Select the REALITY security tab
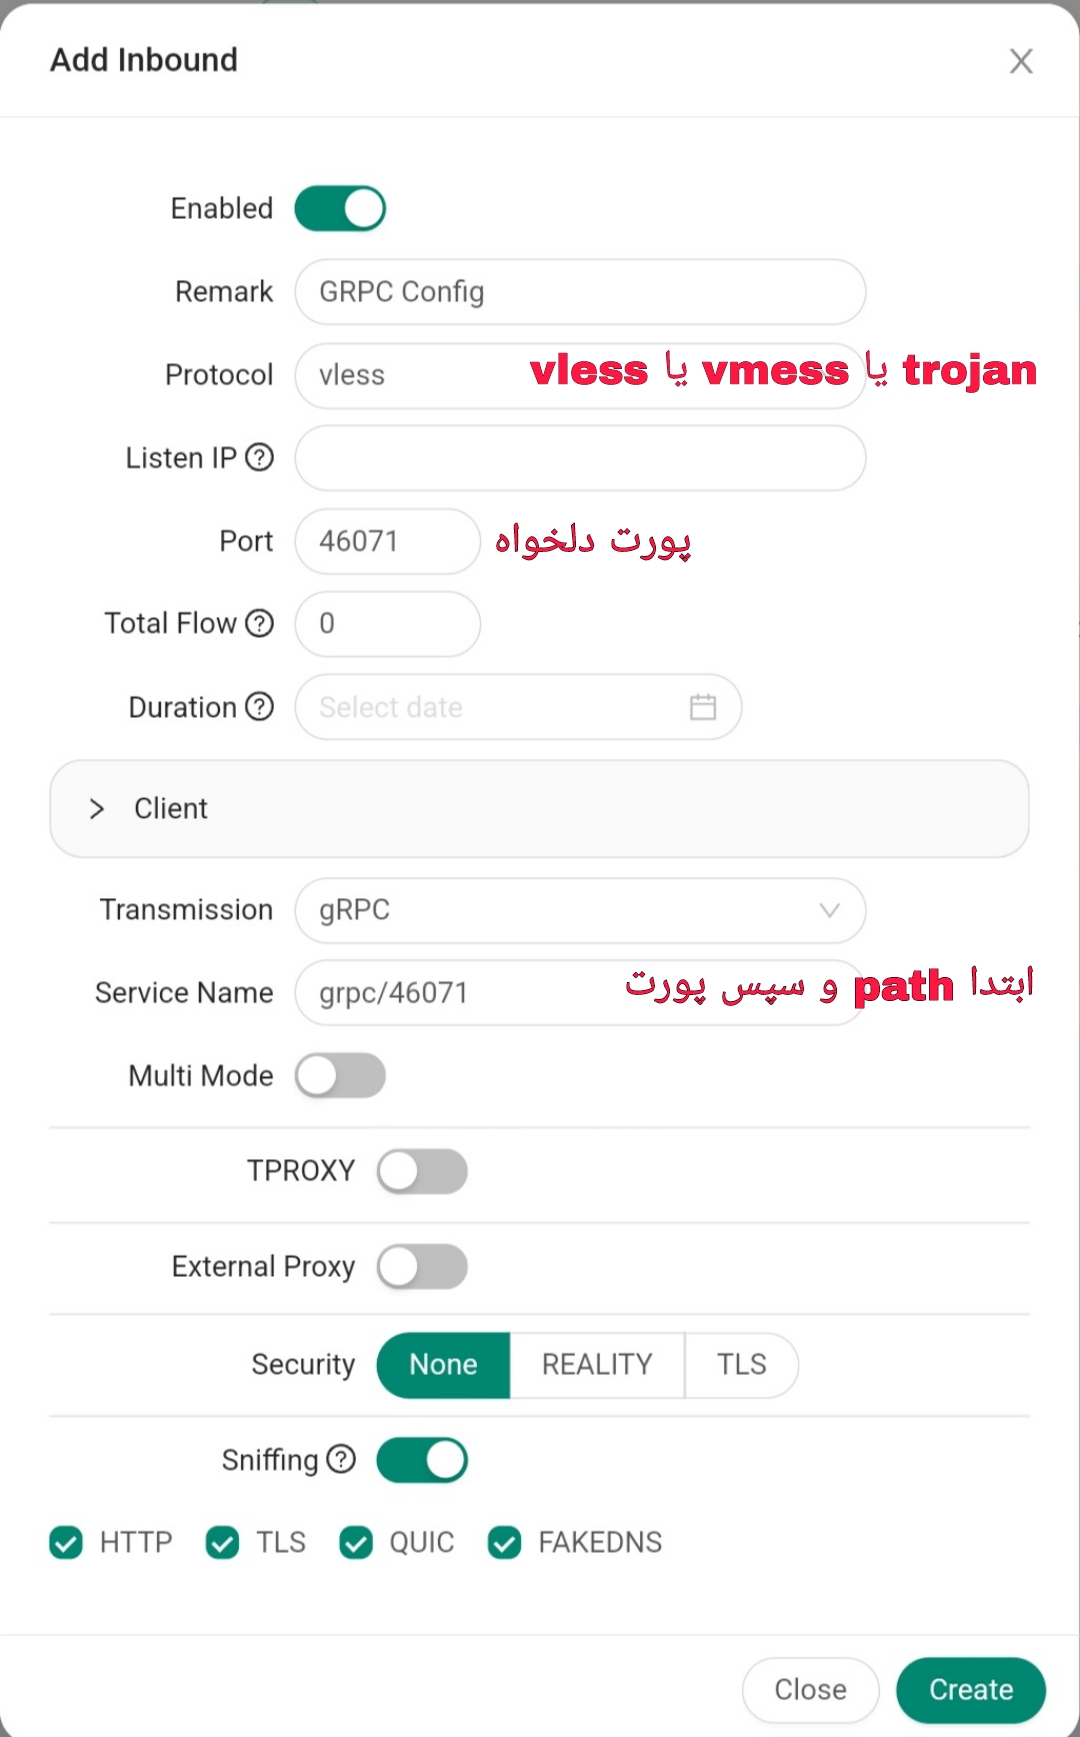Viewport: 1080px width, 1737px height. pos(597,1365)
